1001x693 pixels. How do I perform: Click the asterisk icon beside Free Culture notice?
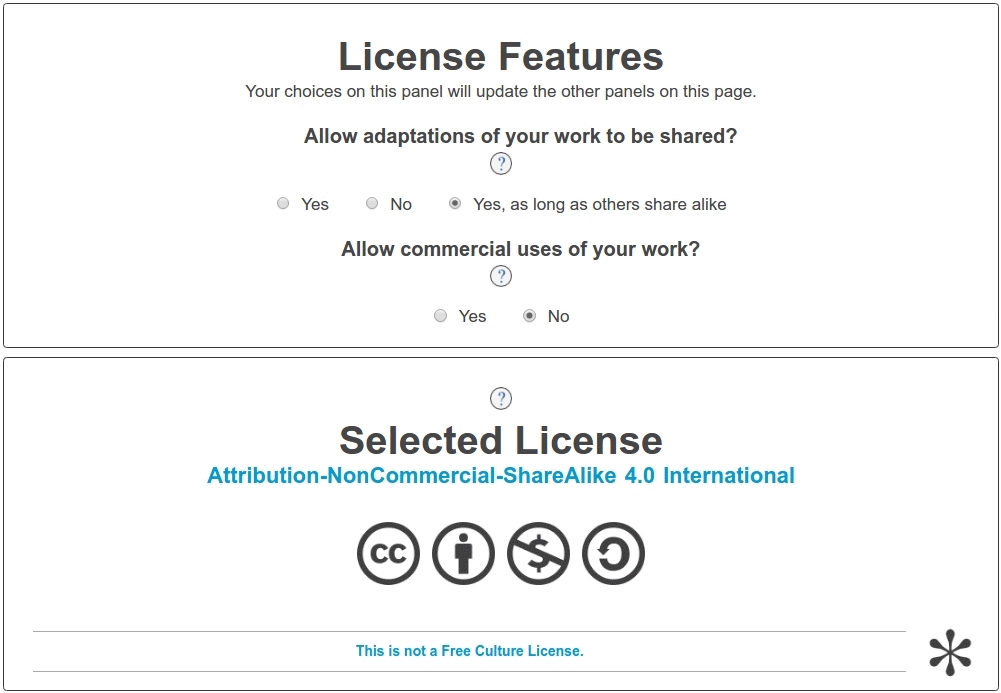[950, 652]
